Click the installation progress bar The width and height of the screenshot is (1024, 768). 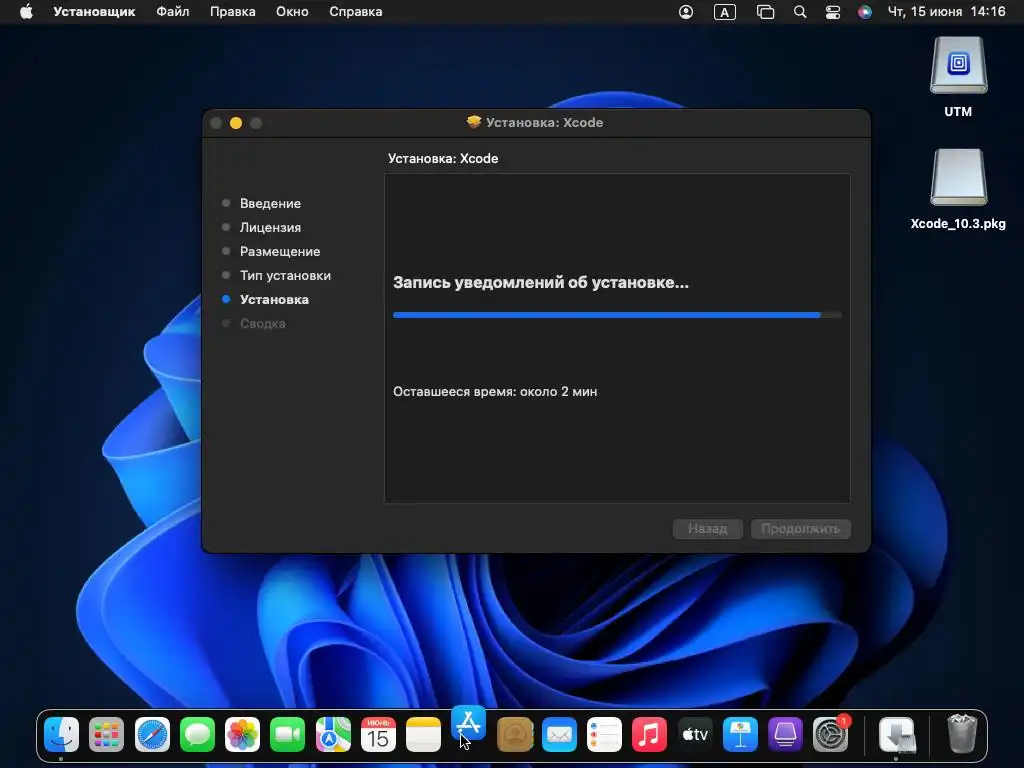tap(617, 315)
